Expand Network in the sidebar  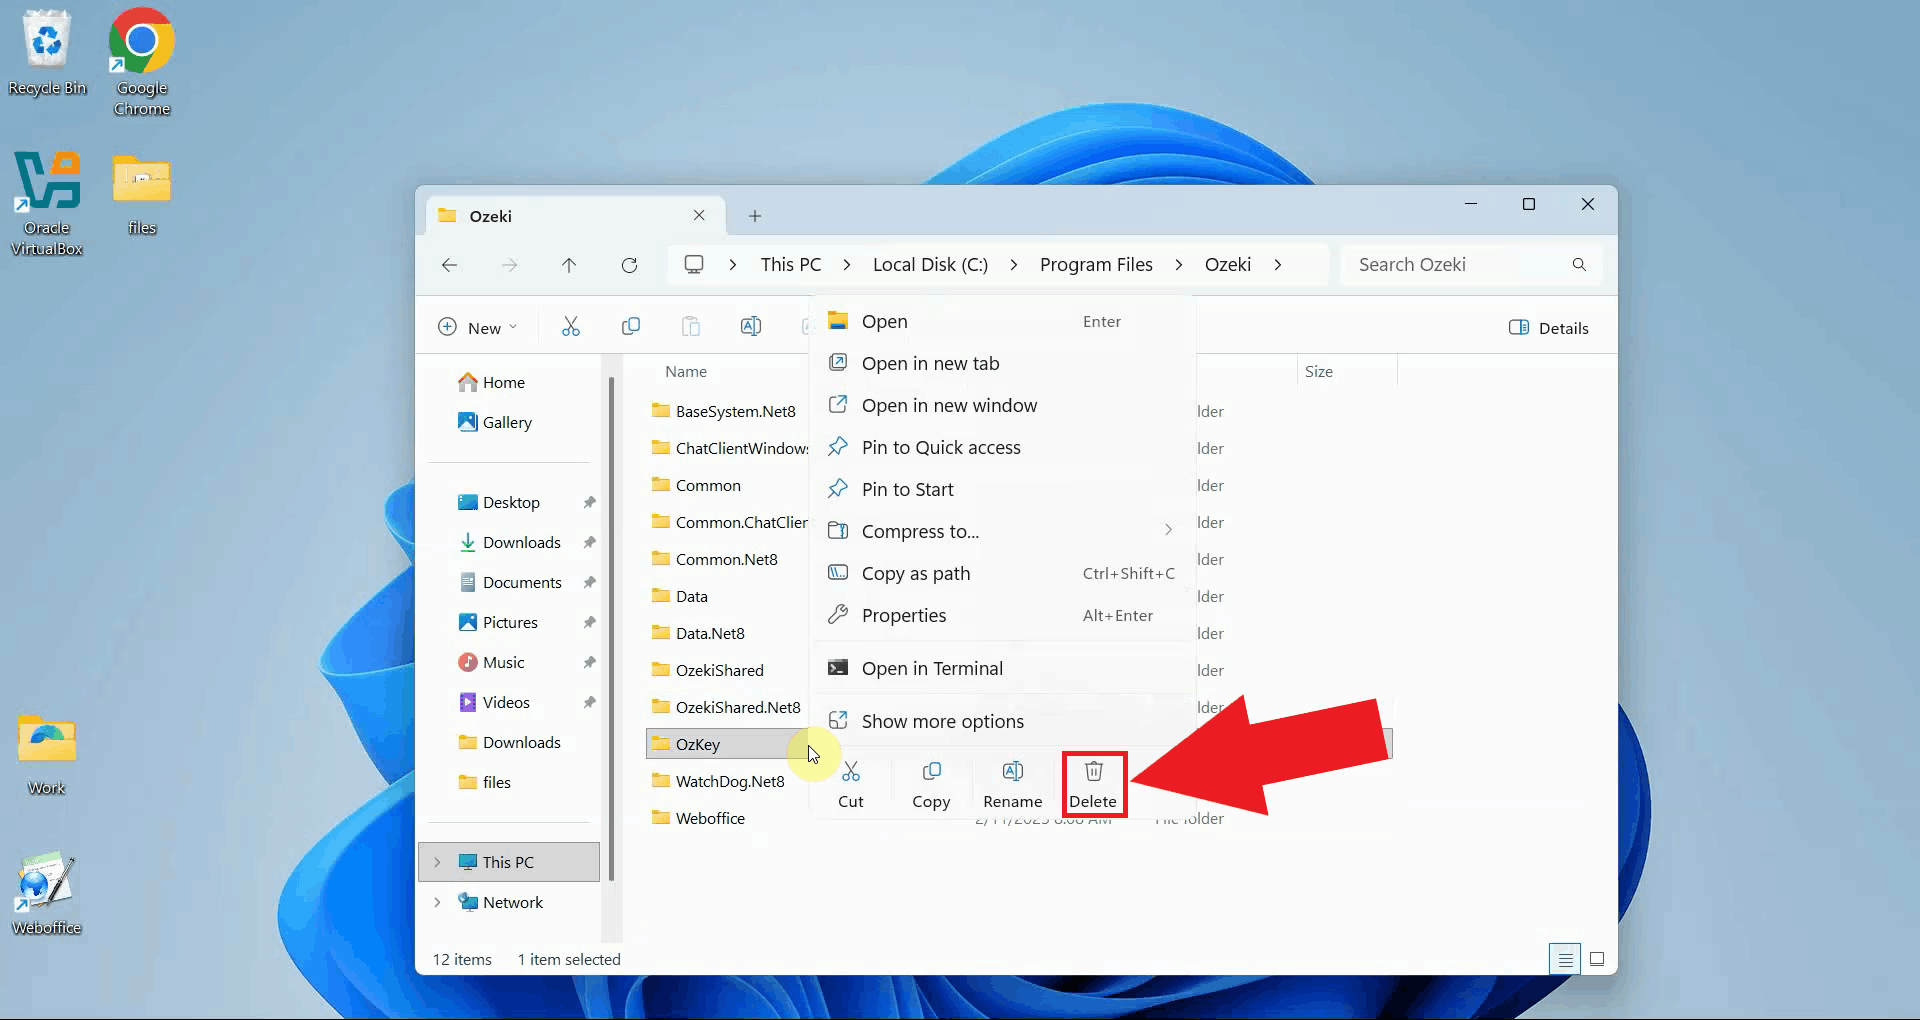tap(438, 901)
